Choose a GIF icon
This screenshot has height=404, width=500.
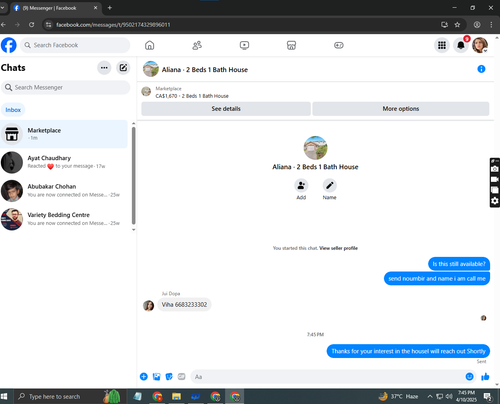(x=181, y=377)
